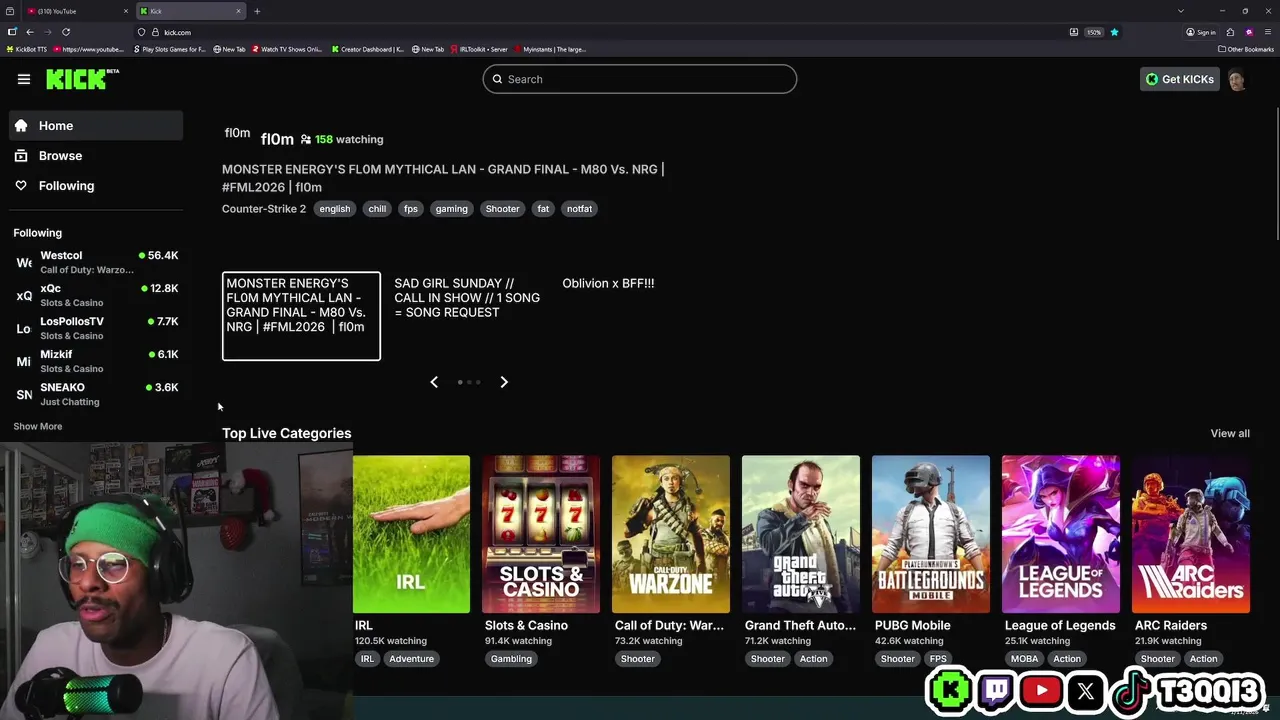
Task: Click the browser Back arrow
Action: (x=30, y=32)
